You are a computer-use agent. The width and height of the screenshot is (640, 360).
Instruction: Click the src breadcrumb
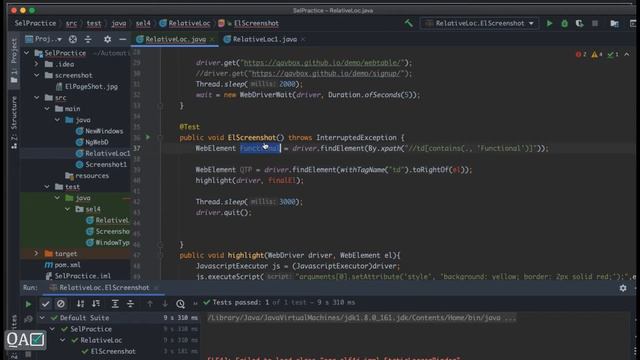point(71,23)
